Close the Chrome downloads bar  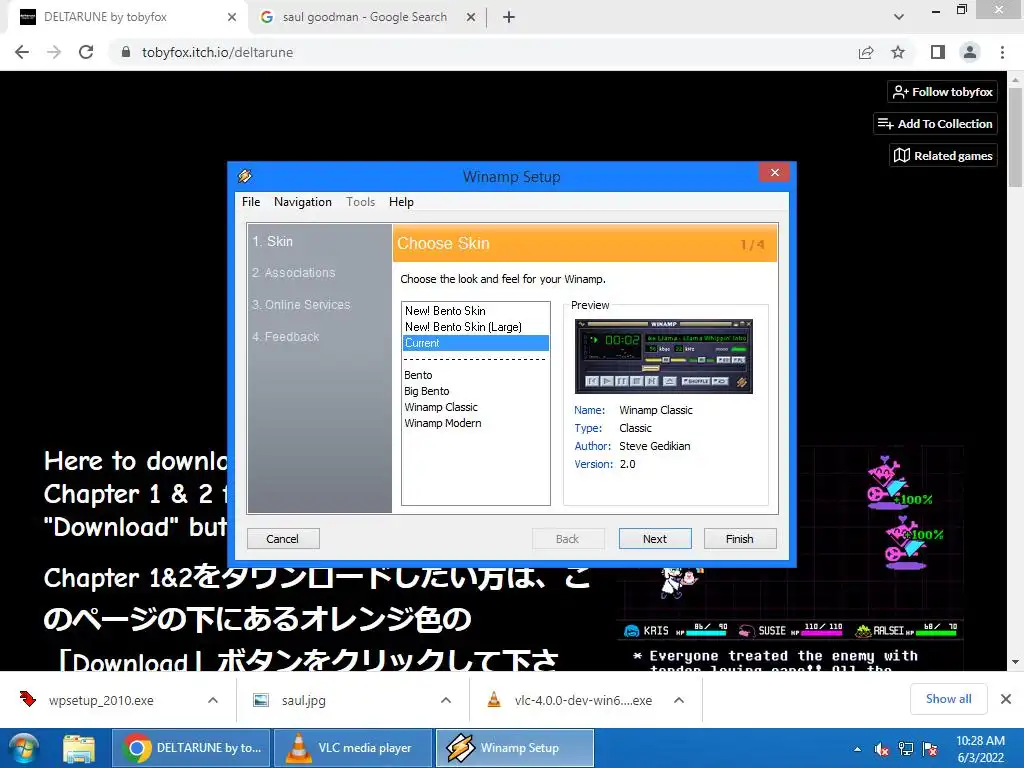[x=1006, y=699]
